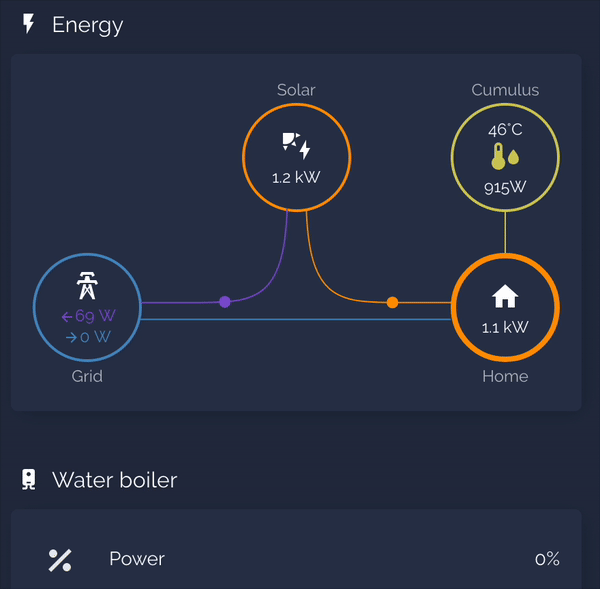Click the Grid label text

[x=87, y=376]
